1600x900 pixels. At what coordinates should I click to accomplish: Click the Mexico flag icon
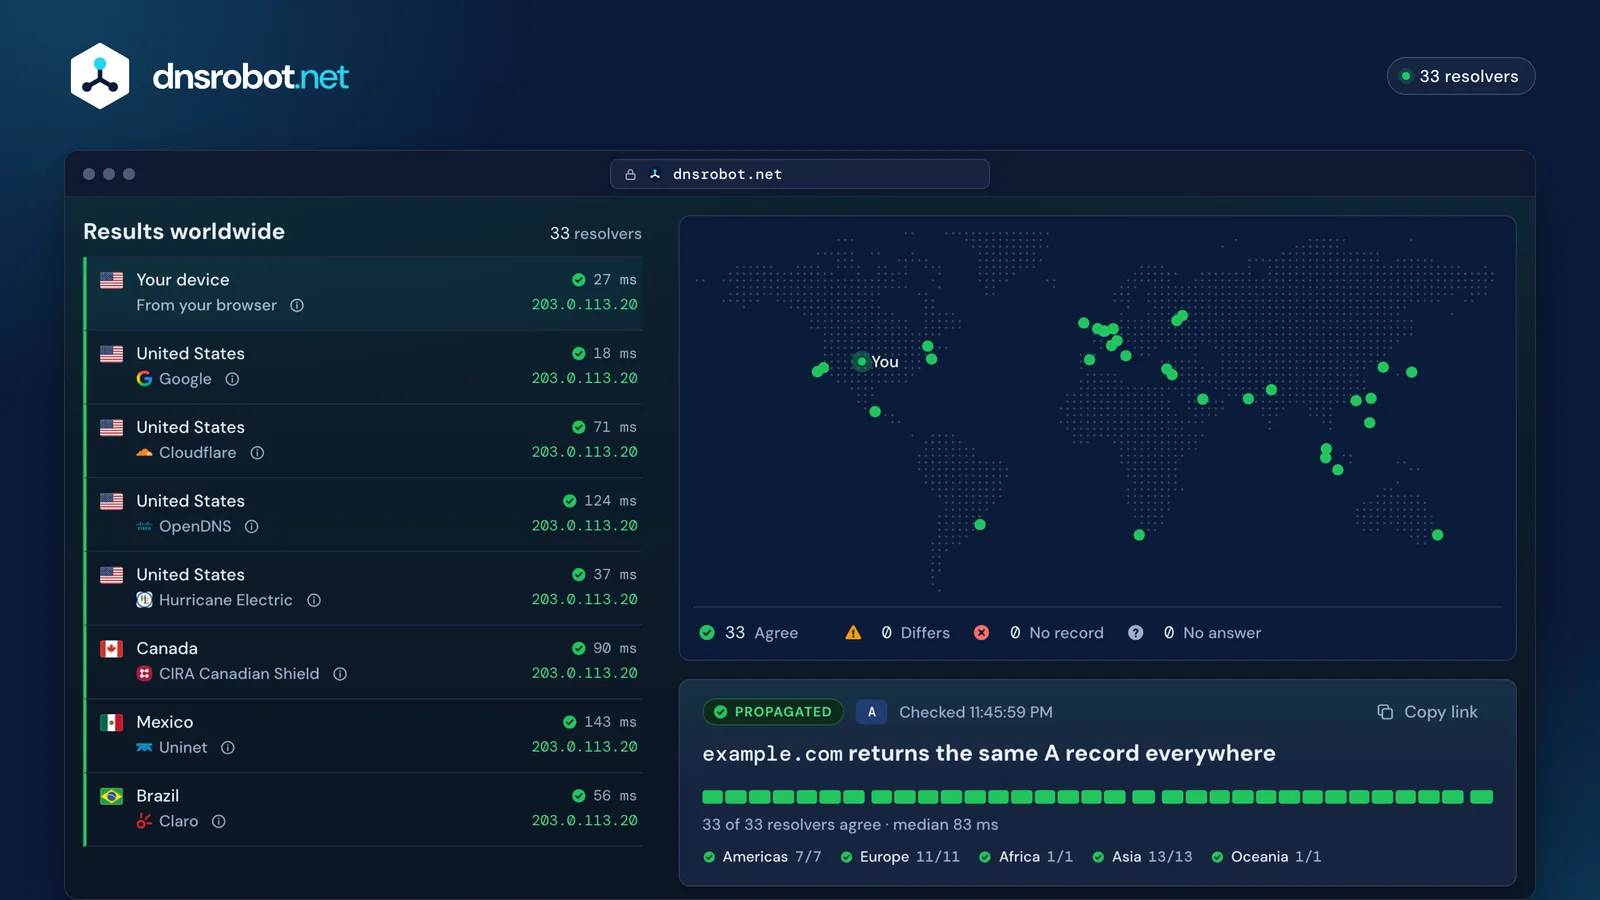(112, 722)
